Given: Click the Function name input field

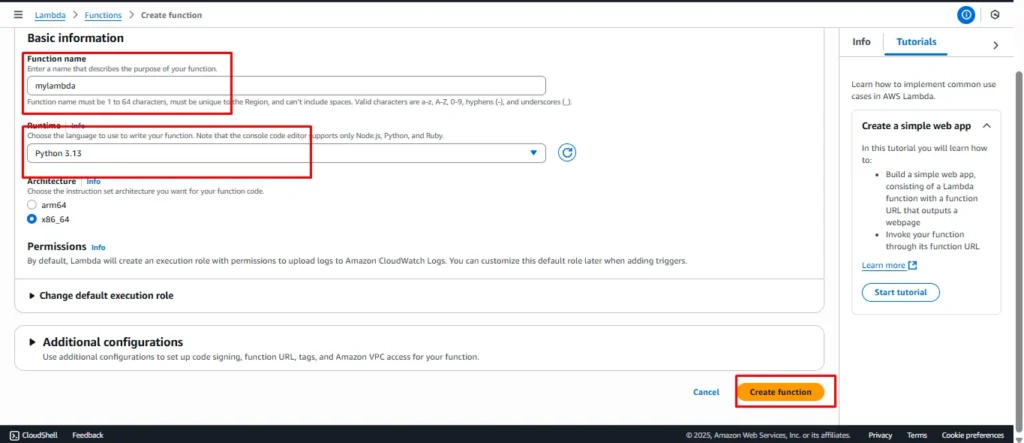Looking at the screenshot, I should (x=286, y=86).
